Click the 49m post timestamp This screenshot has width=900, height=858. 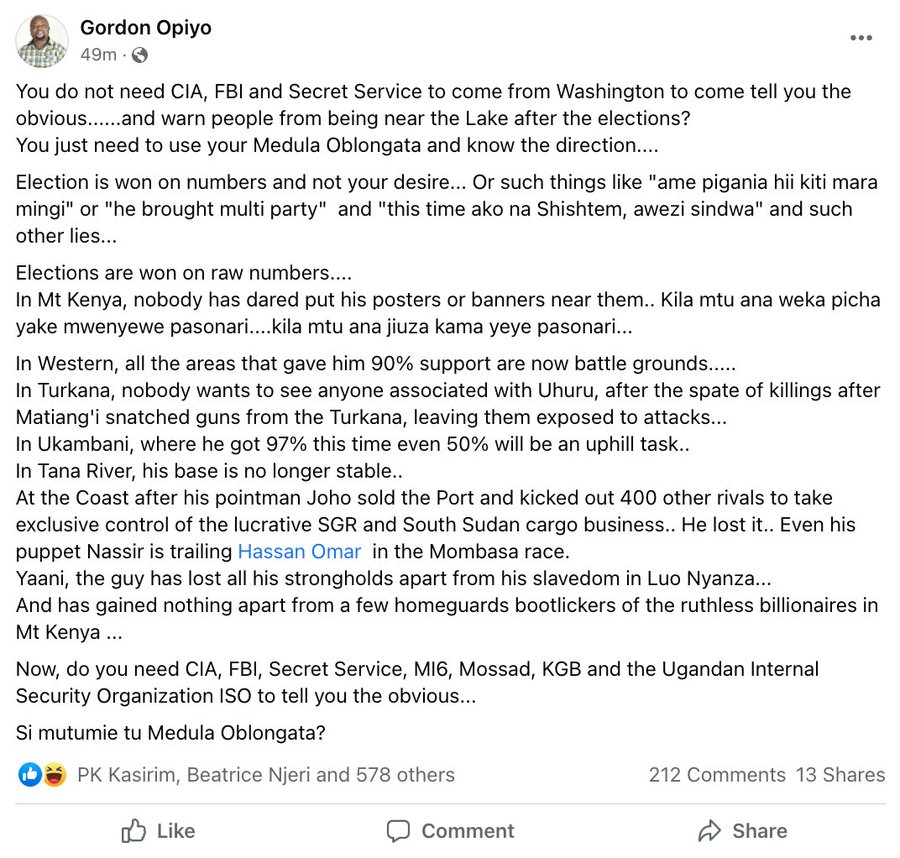click(98, 54)
